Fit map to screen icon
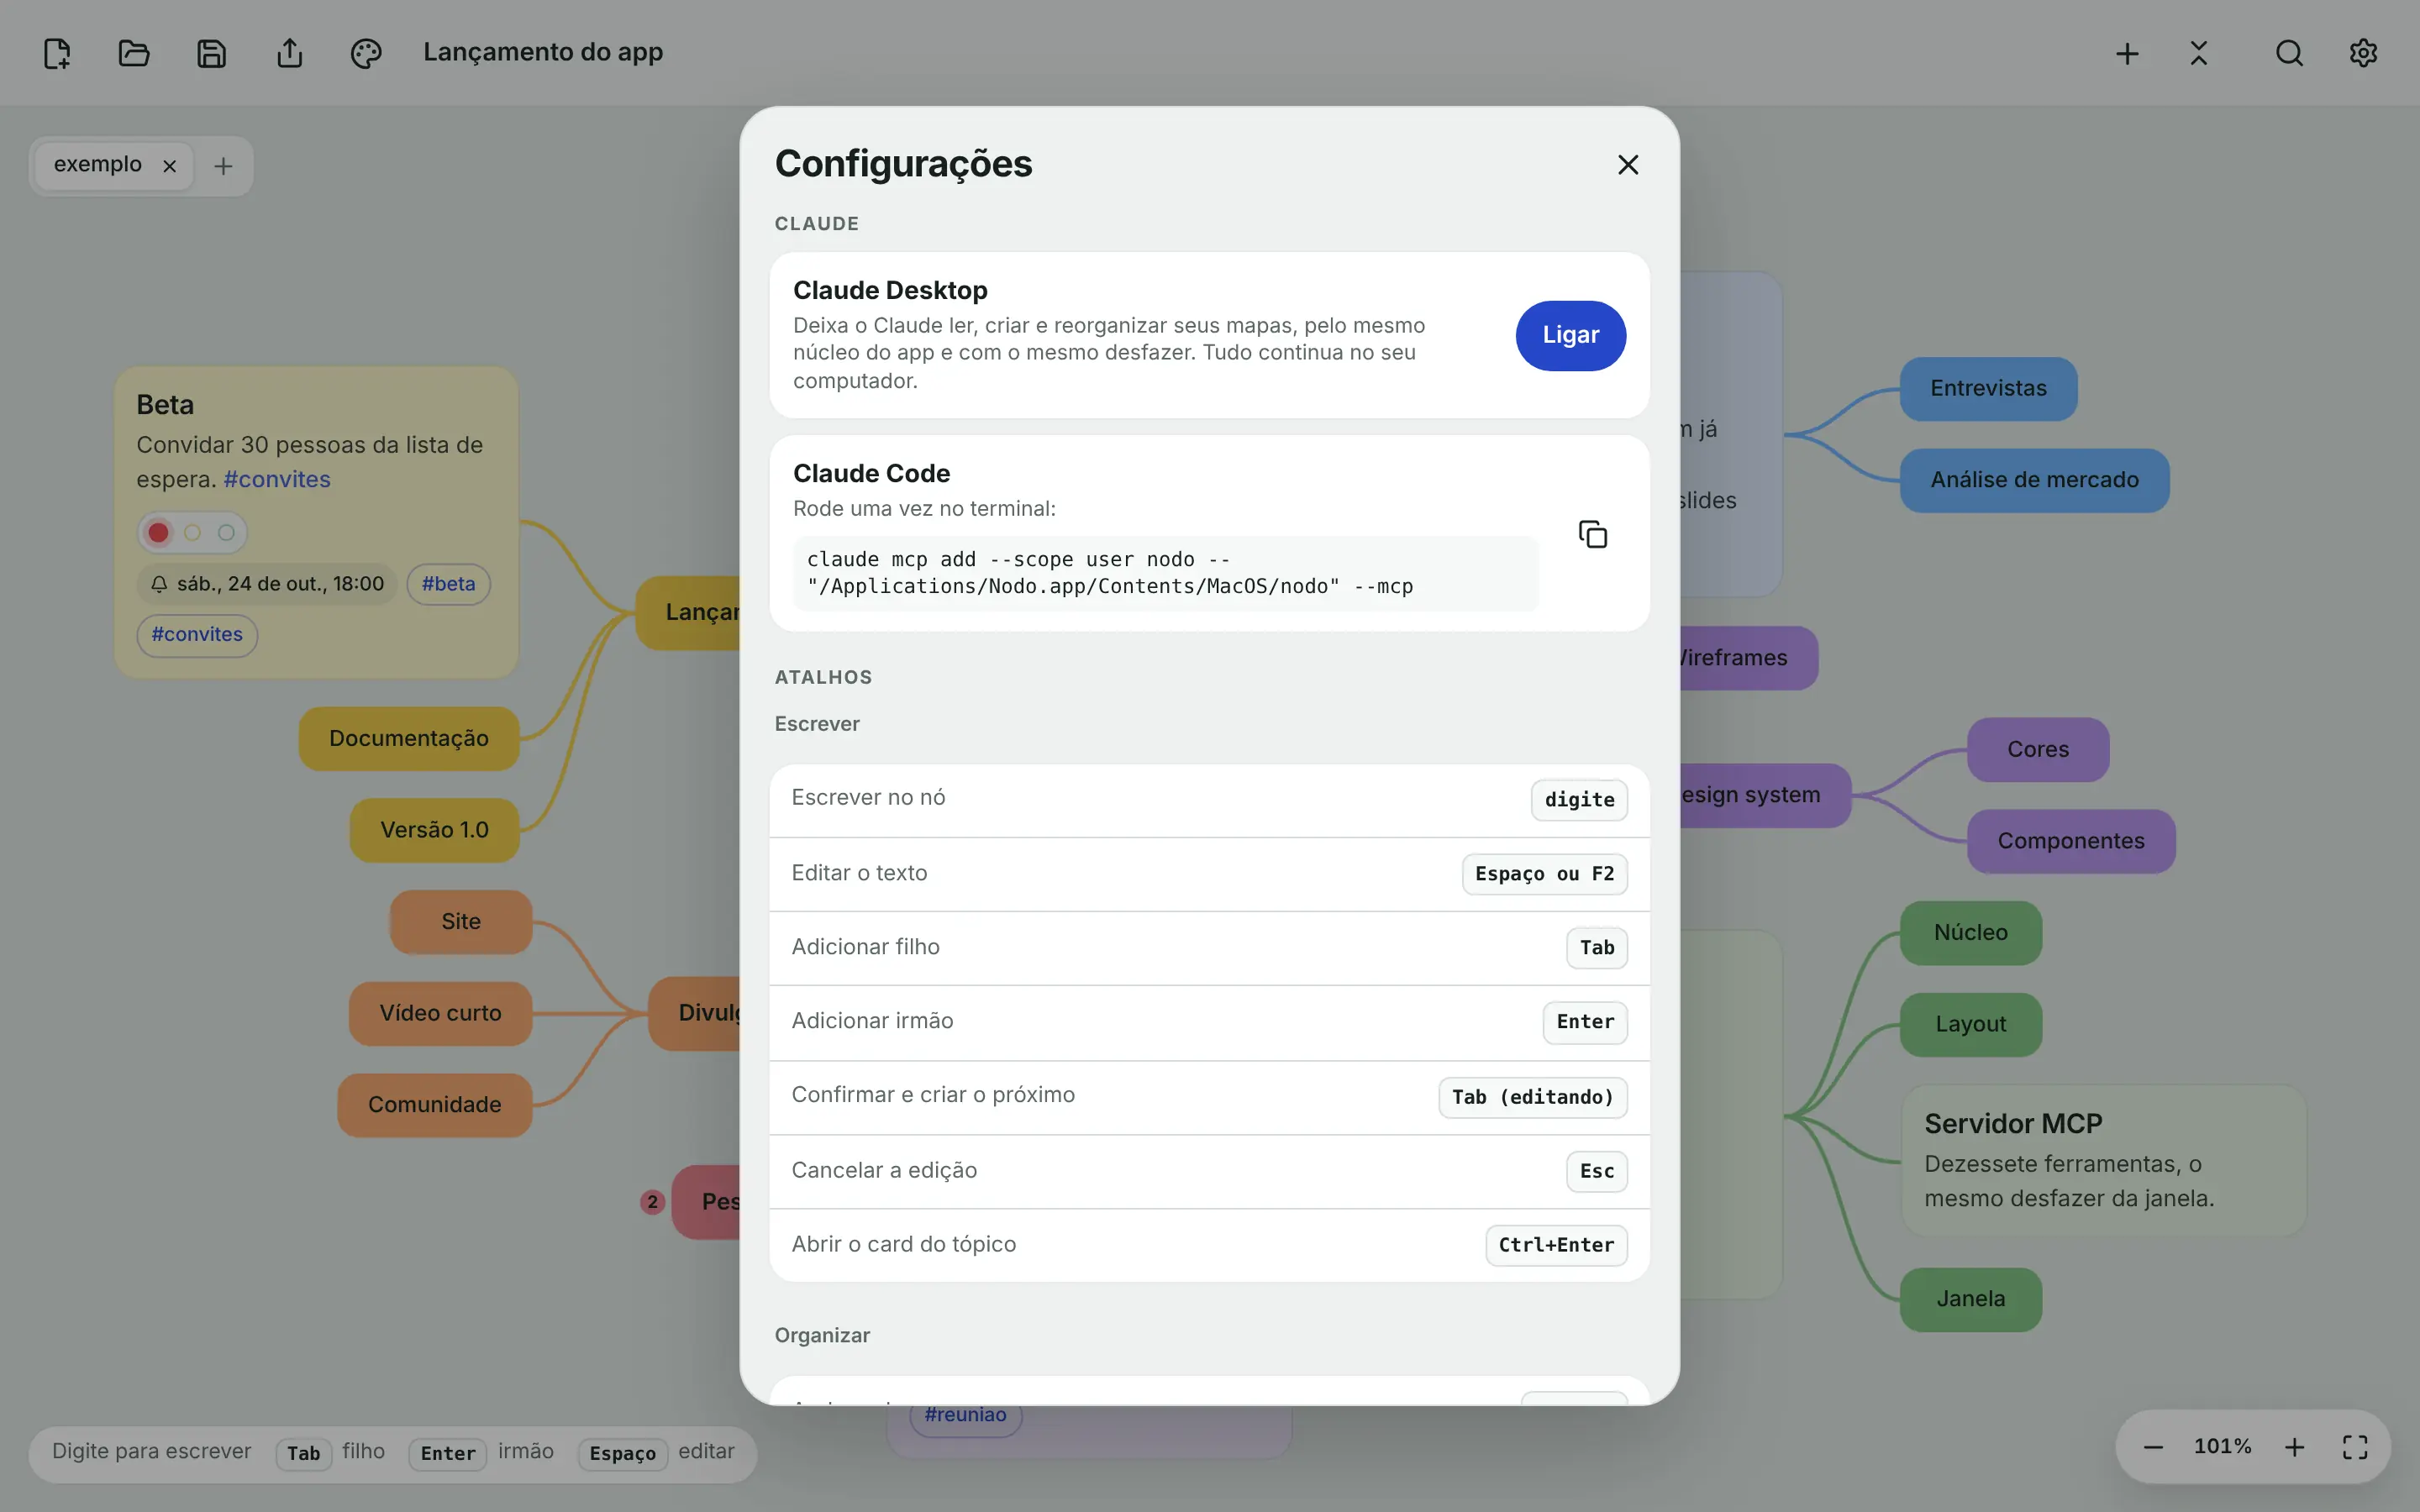The image size is (2420, 1512). click(x=2355, y=1447)
